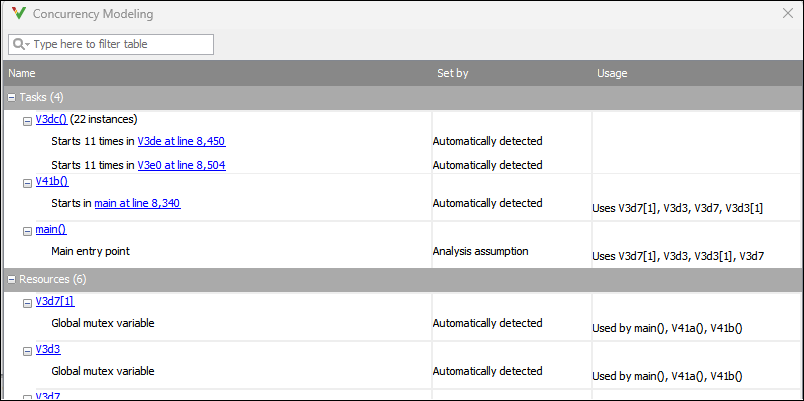Open the V3dc() task link
Screen dimensions: 804x401
52,119
